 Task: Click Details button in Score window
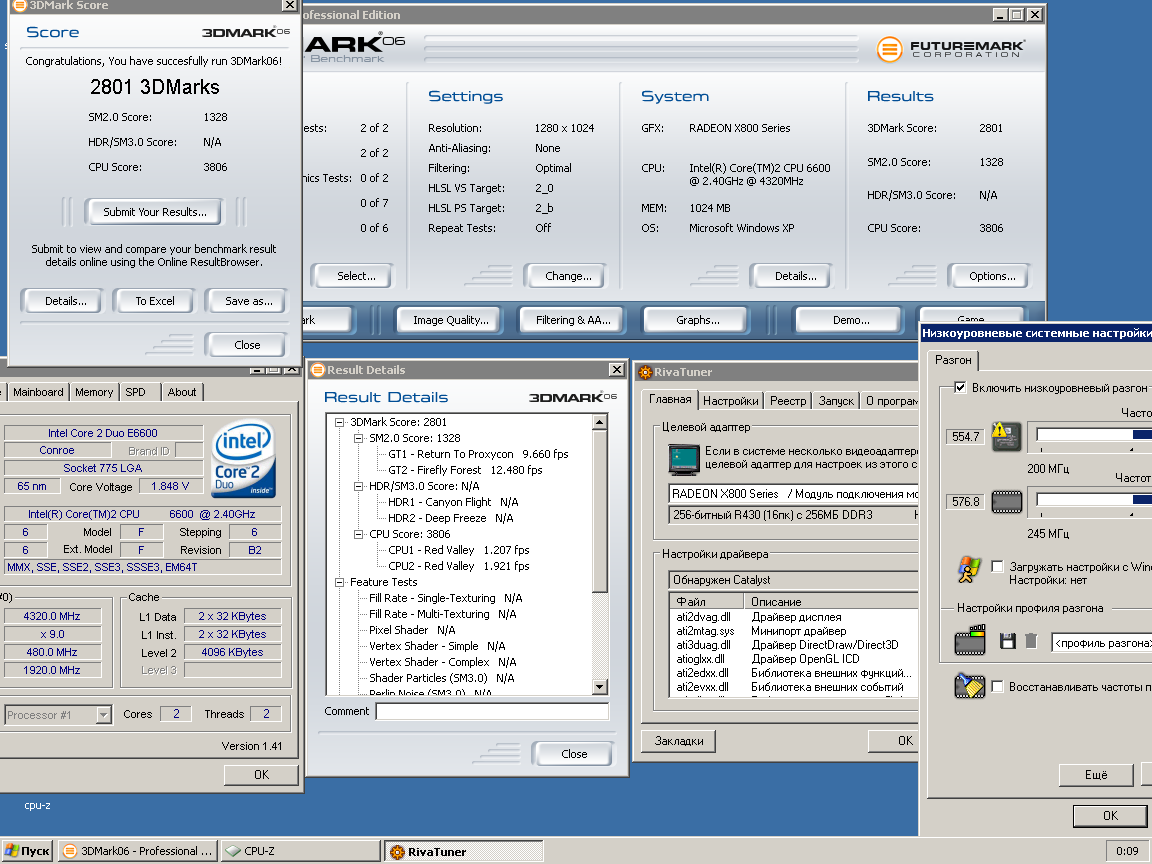coord(65,301)
